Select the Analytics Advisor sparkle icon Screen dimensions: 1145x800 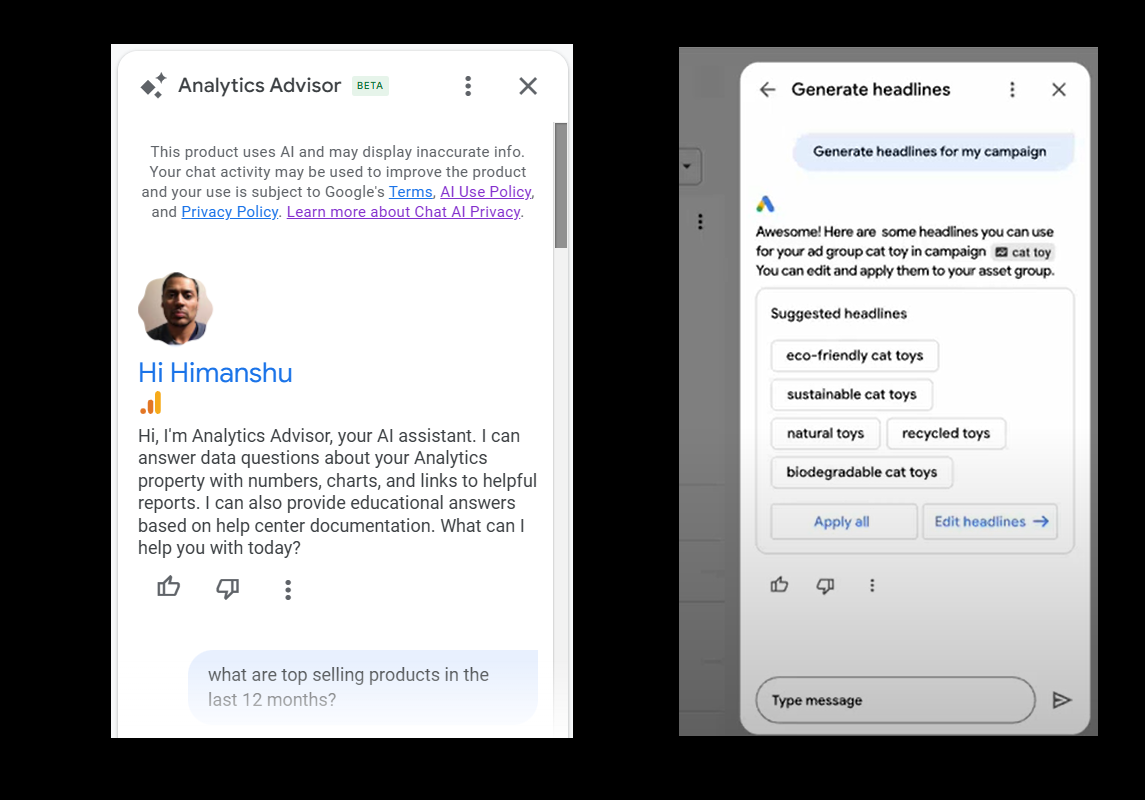pos(152,86)
